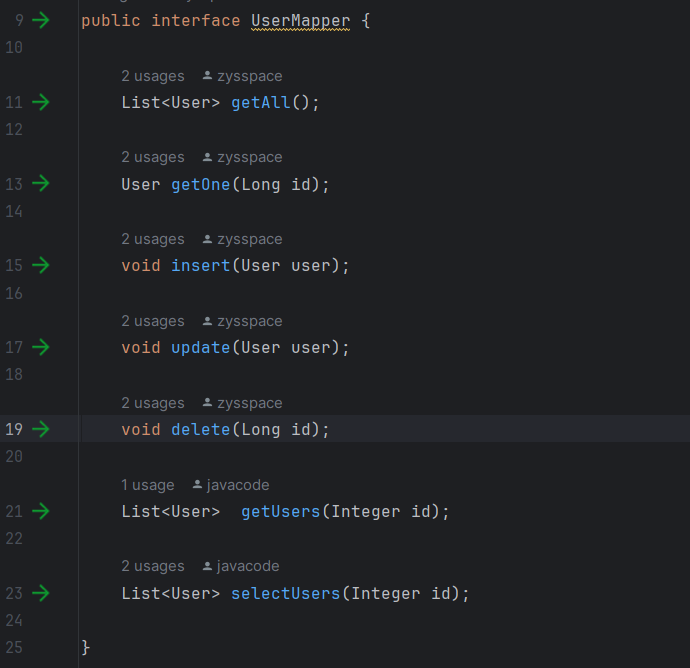Screen dimensions: 690x668
Task: Click the selectUsers method name
Action: coord(286,593)
